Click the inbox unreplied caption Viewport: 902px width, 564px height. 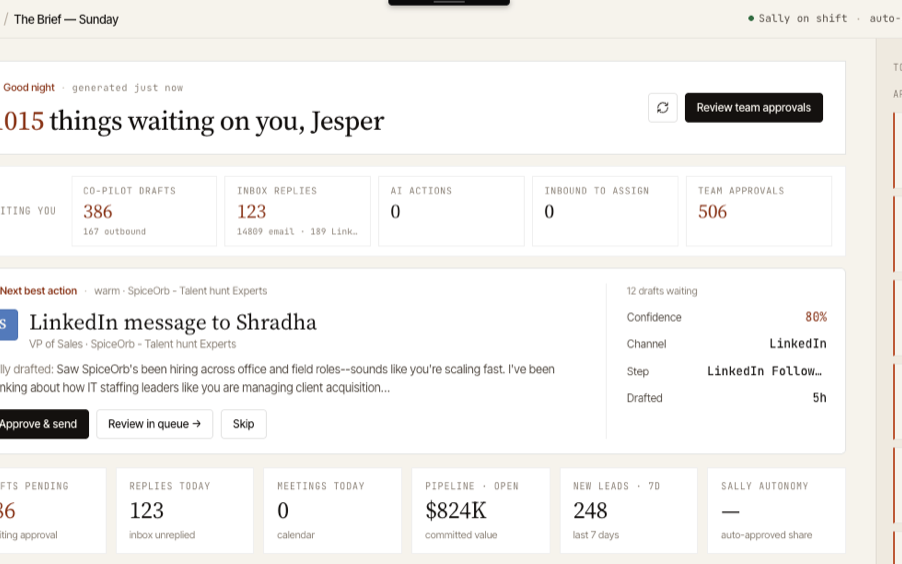(162, 535)
